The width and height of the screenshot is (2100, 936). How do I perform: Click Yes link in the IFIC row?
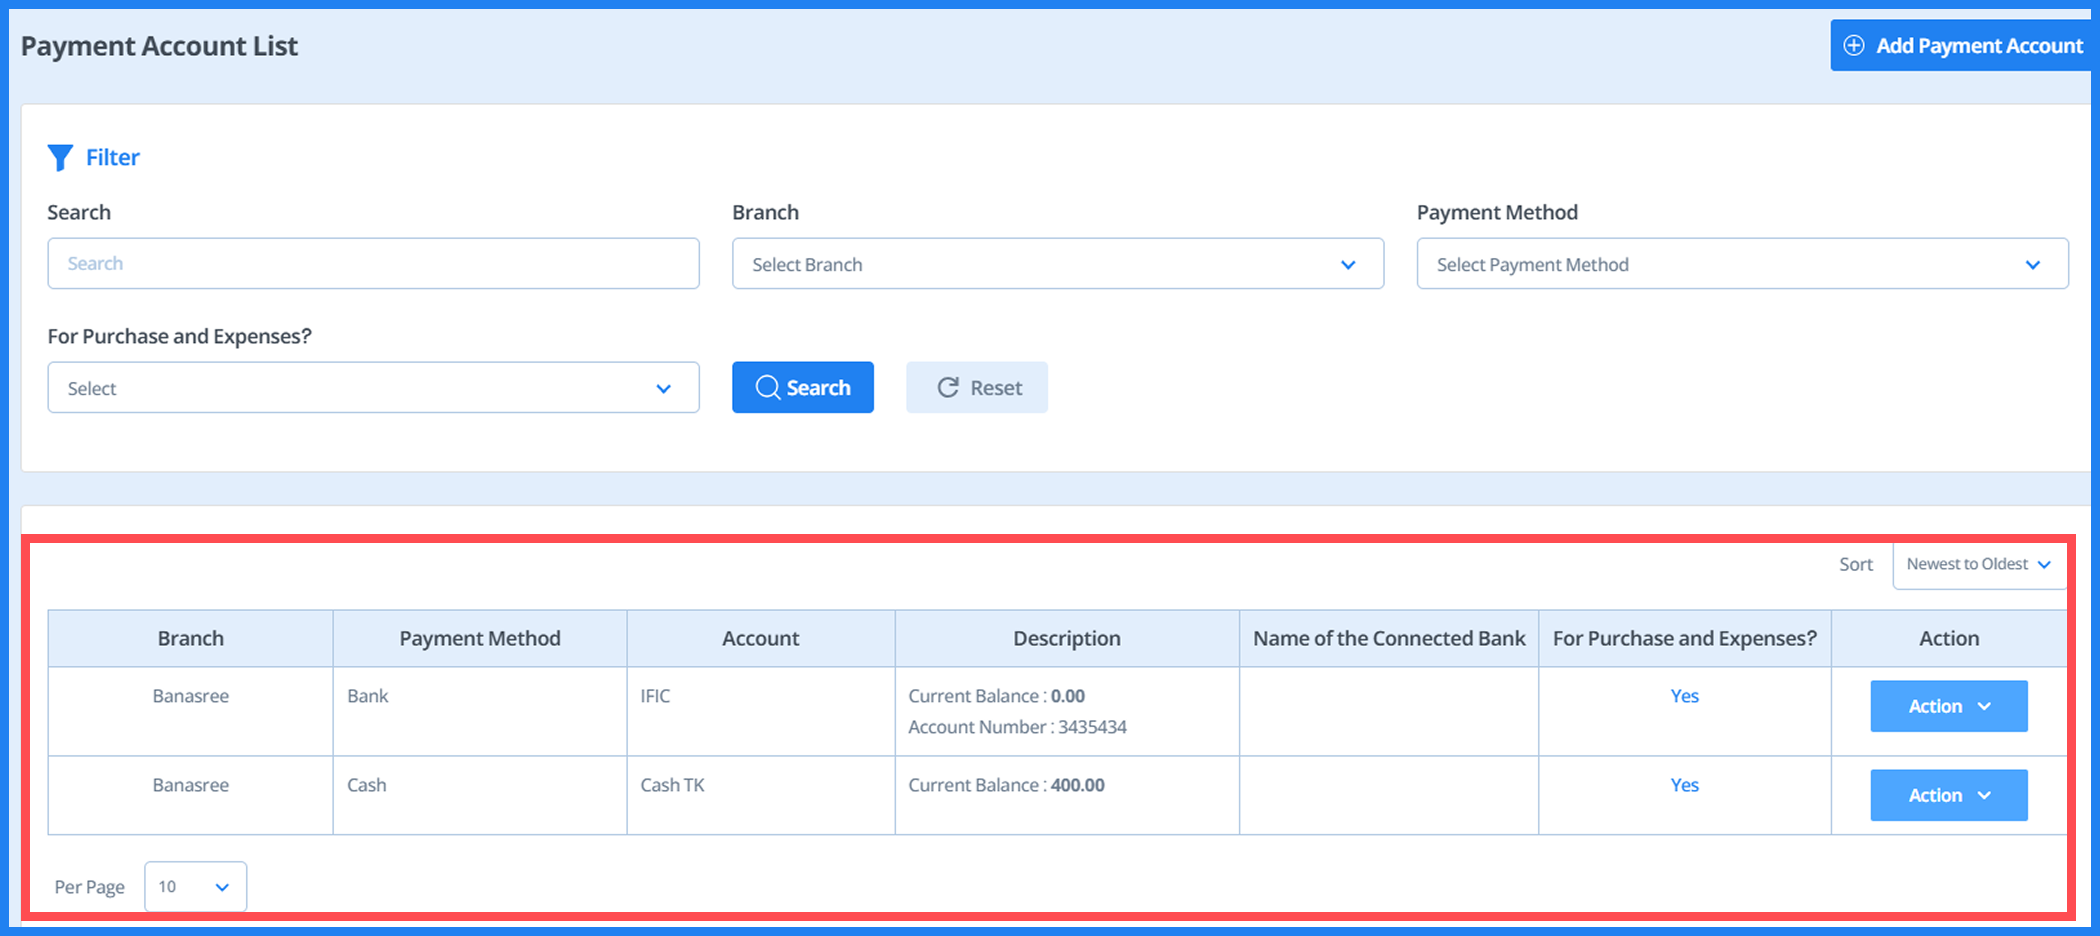[1684, 696]
